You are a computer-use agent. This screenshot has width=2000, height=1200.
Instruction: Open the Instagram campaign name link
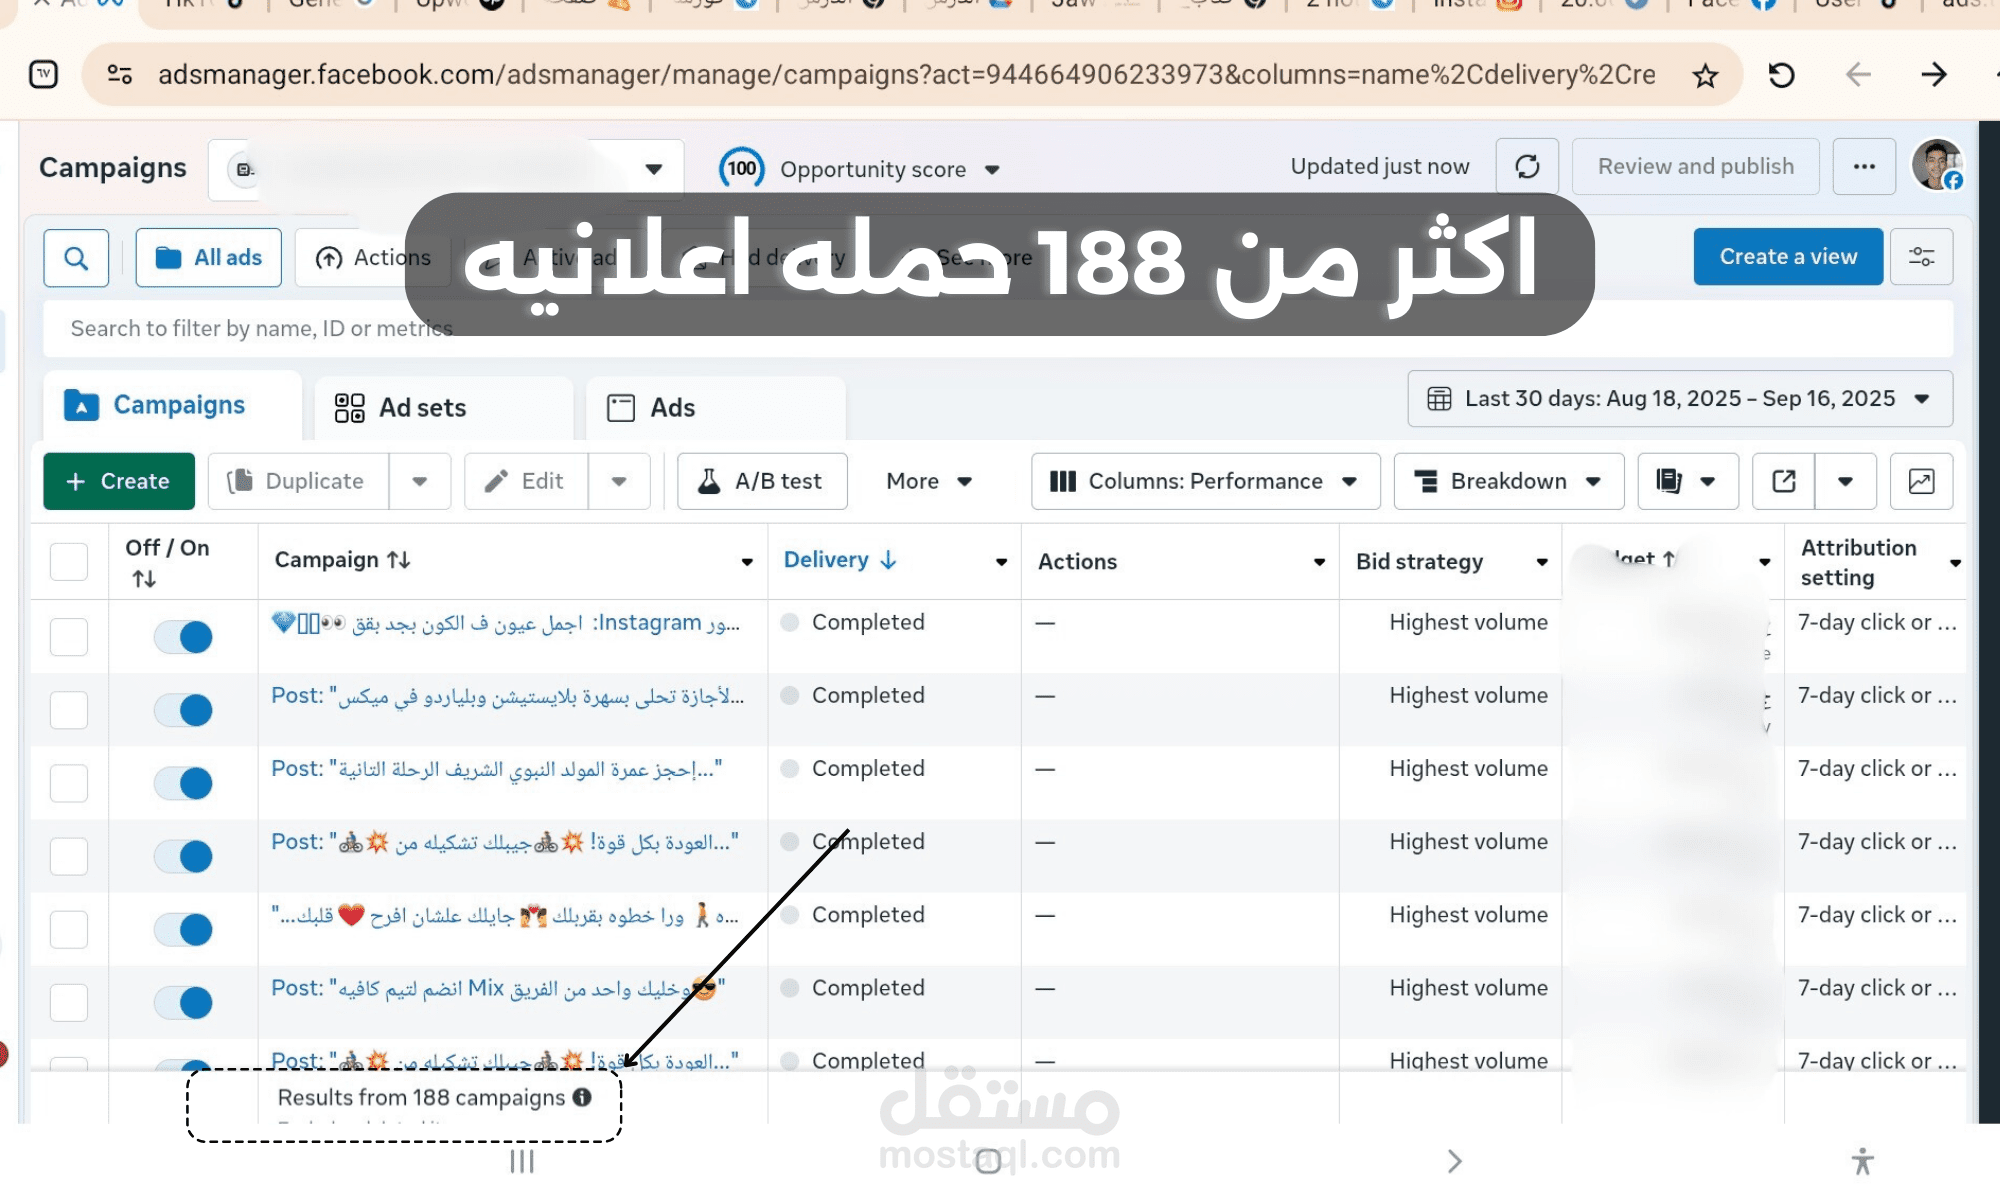pyautogui.click(x=506, y=623)
